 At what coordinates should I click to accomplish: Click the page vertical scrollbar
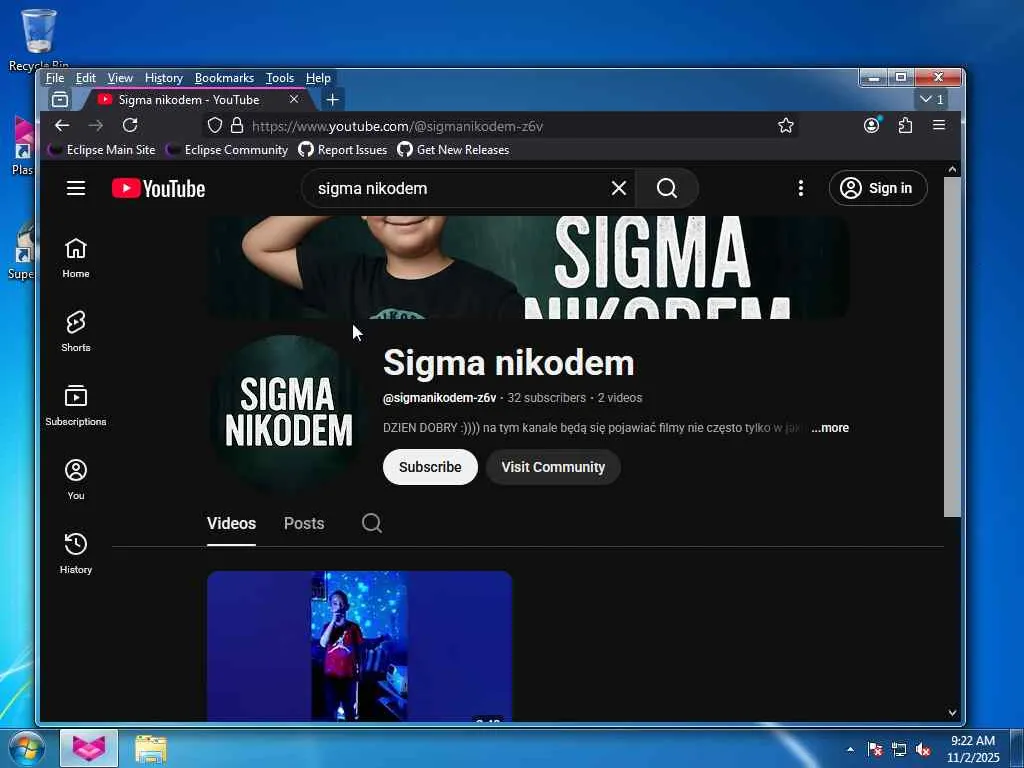[x=952, y=346]
